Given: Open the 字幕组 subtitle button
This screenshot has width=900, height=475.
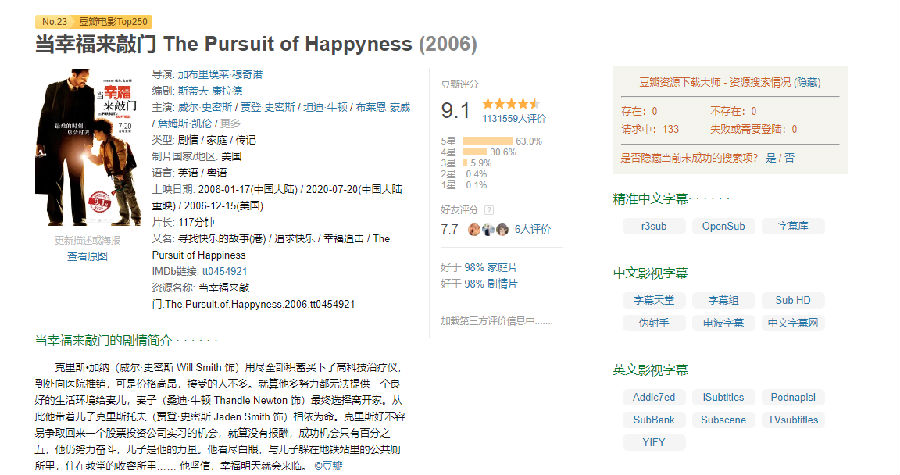Looking at the screenshot, I should 723,300.
